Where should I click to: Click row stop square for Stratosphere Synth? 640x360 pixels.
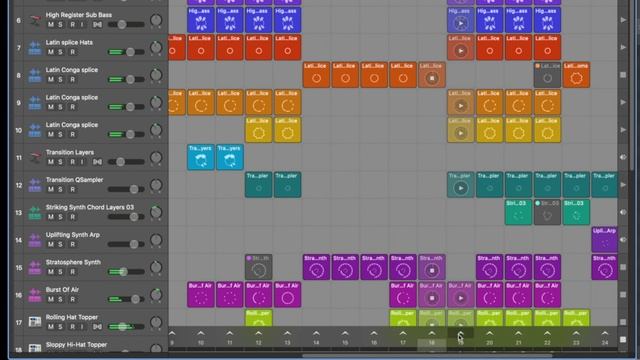[623, 267]
